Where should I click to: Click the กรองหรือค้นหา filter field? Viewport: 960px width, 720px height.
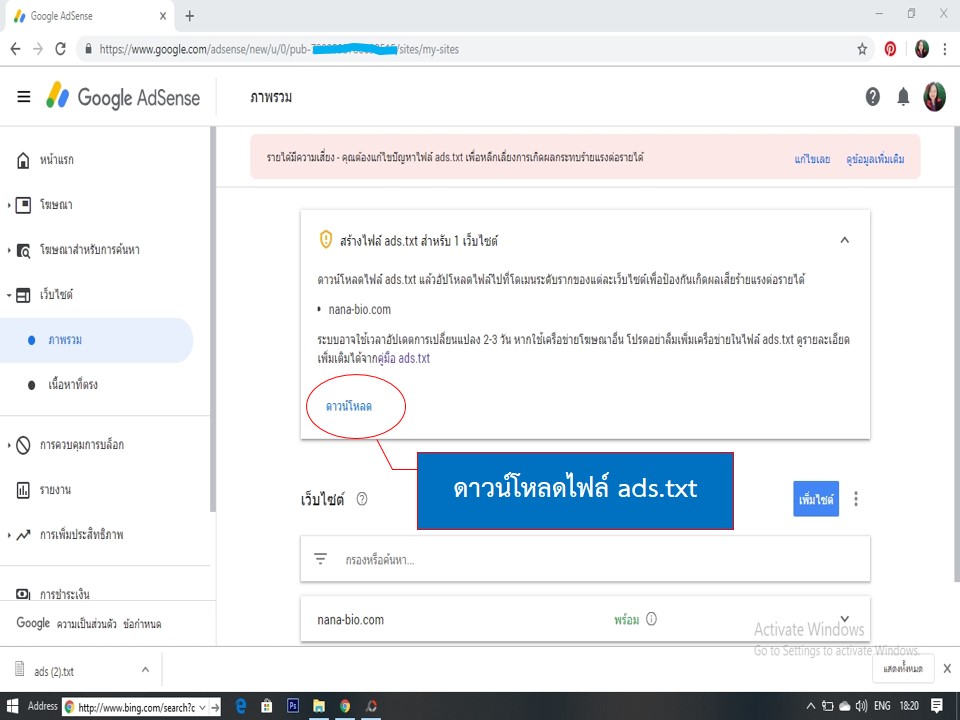click(585, 559)
